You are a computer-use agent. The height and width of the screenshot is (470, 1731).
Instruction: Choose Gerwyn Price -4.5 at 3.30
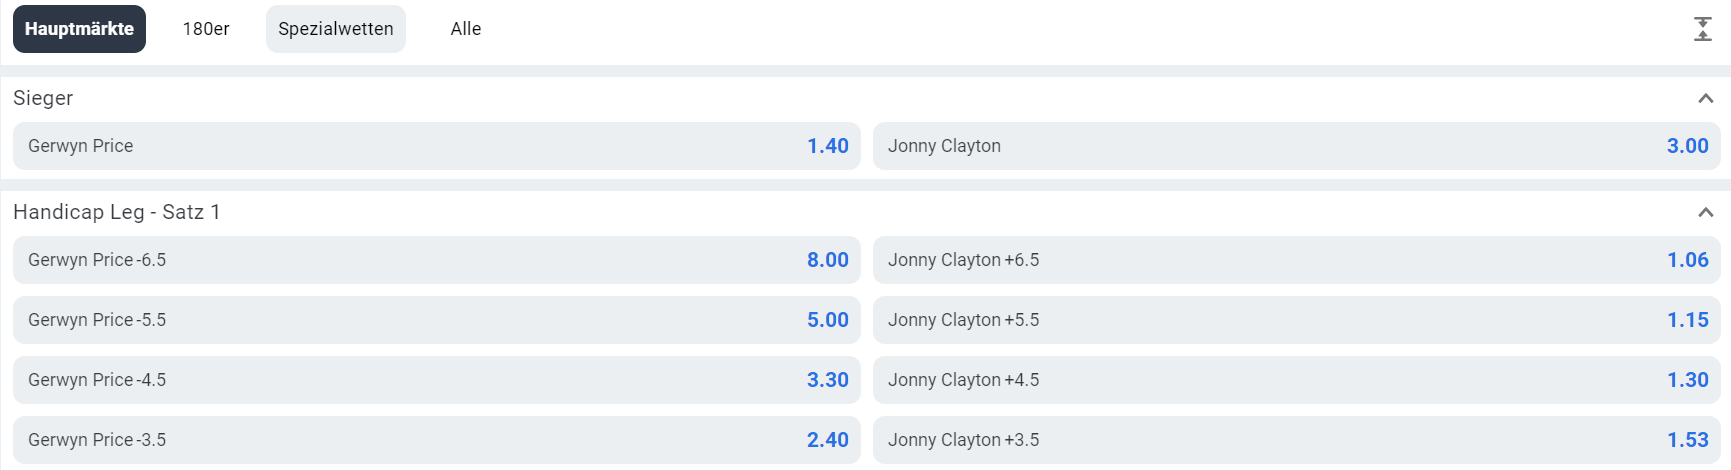click(x=437, y=380)
